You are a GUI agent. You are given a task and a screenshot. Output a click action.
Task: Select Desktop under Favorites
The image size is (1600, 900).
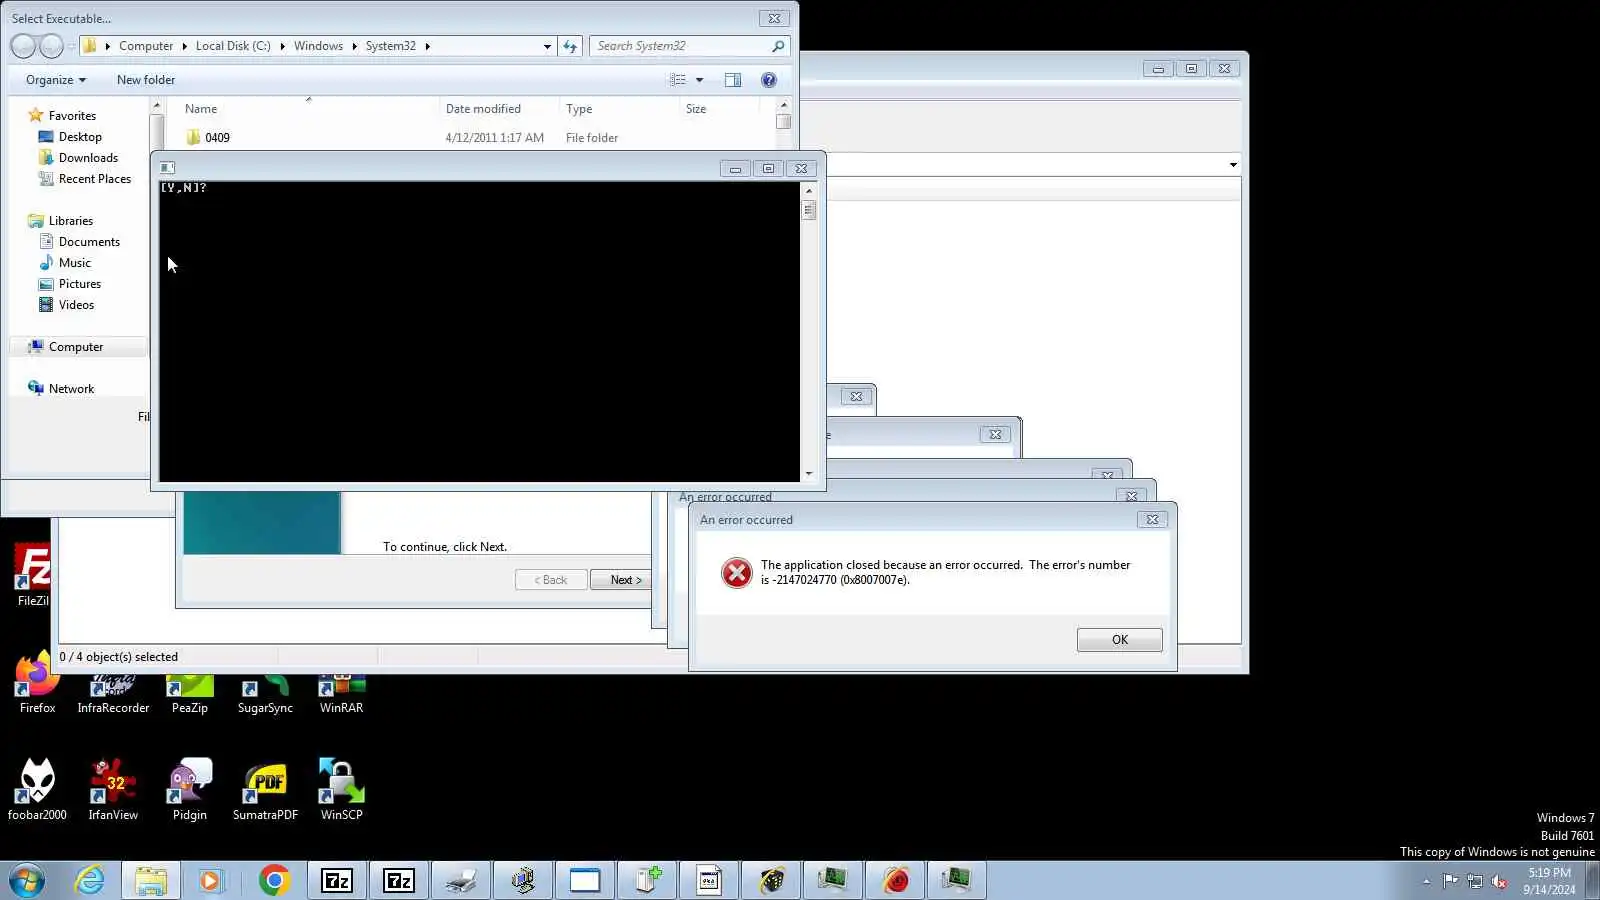[x=80, y=137]
